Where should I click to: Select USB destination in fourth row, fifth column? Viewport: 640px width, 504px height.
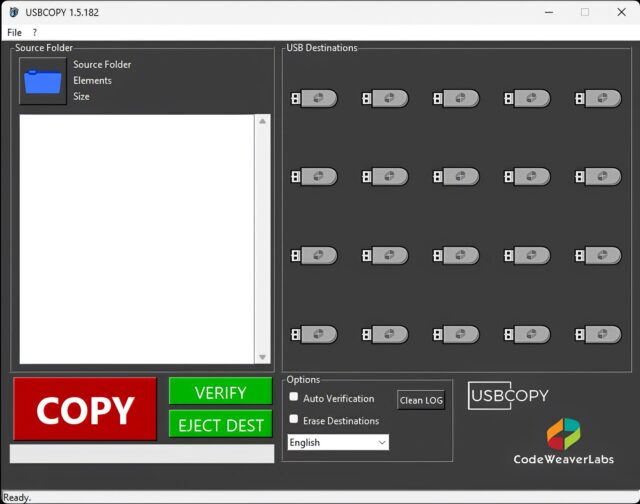(598, 334)
